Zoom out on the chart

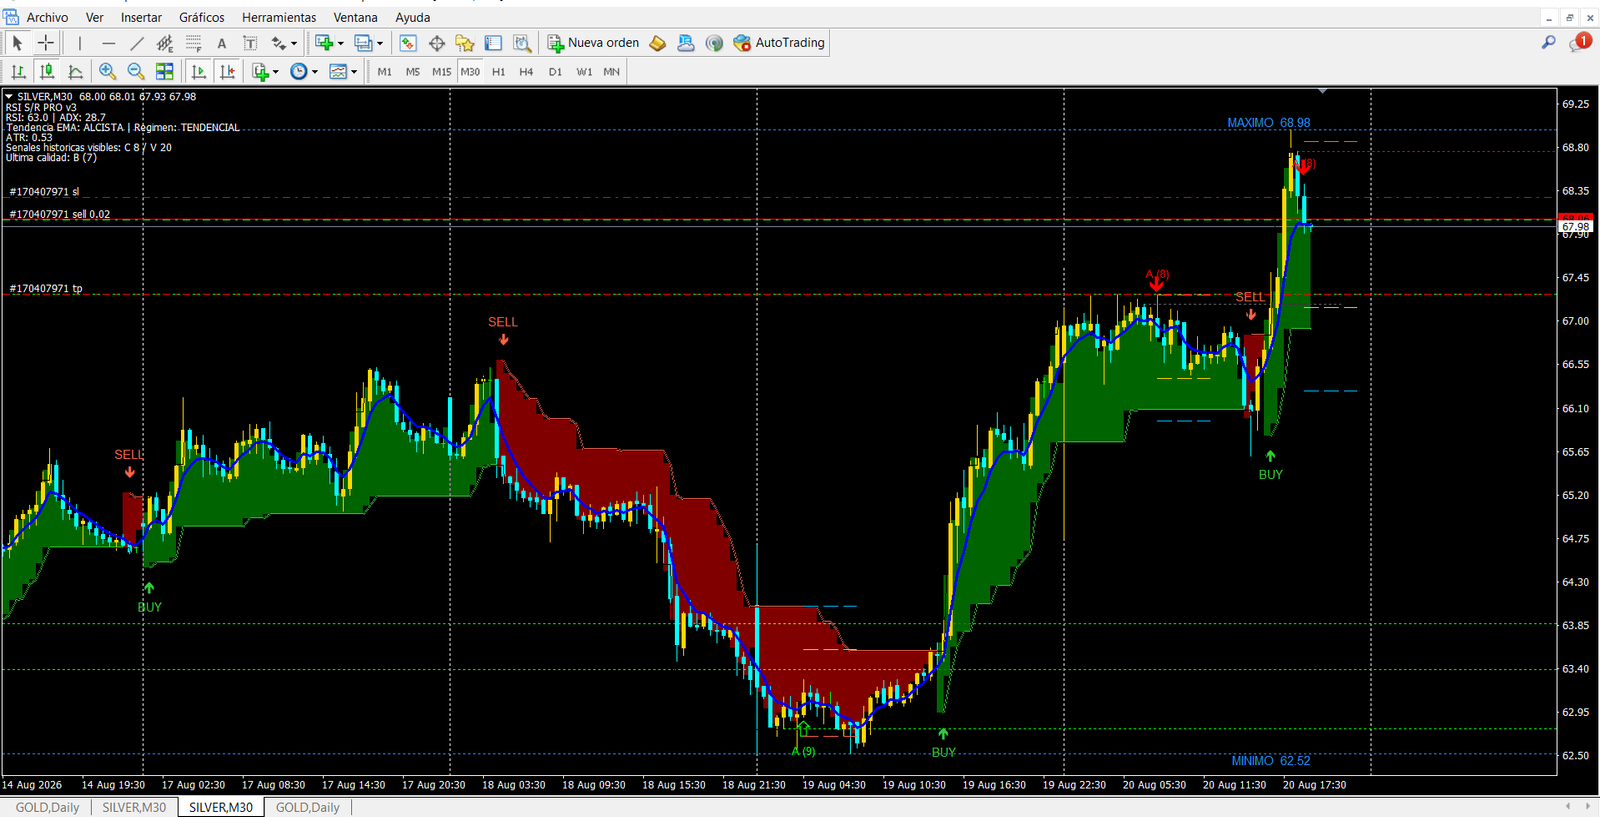(x=136, y=71)
